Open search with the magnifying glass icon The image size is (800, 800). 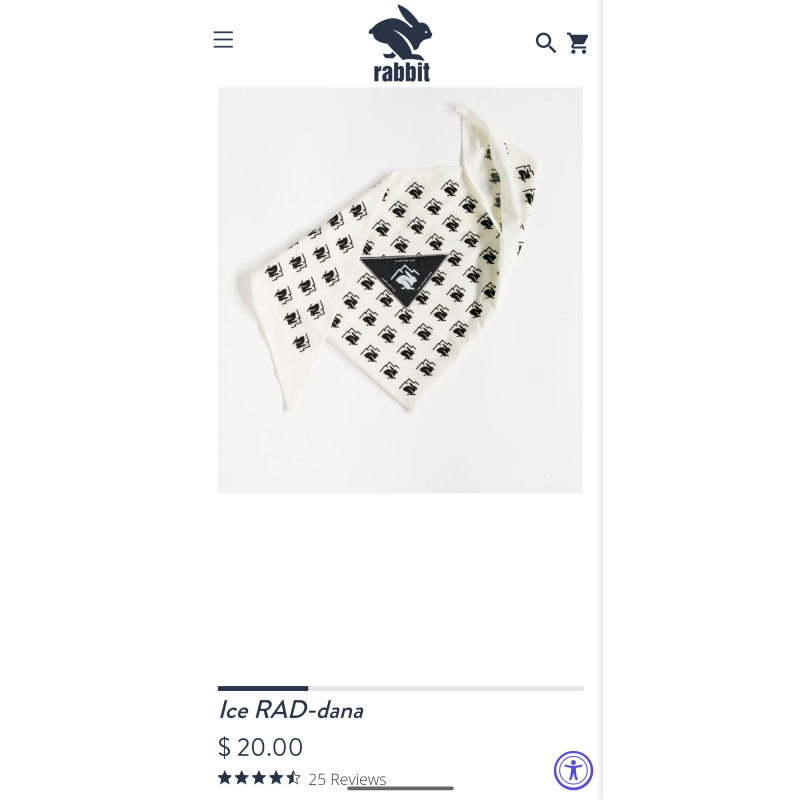tap(545, 43)
